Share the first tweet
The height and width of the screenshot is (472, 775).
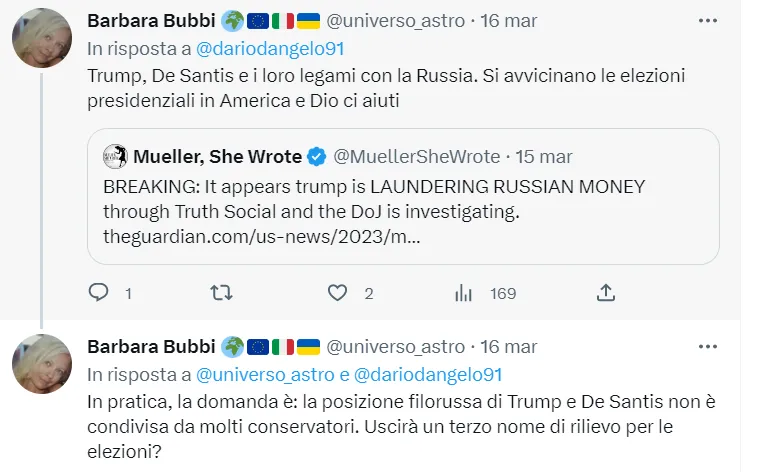[x=605, y=293]
